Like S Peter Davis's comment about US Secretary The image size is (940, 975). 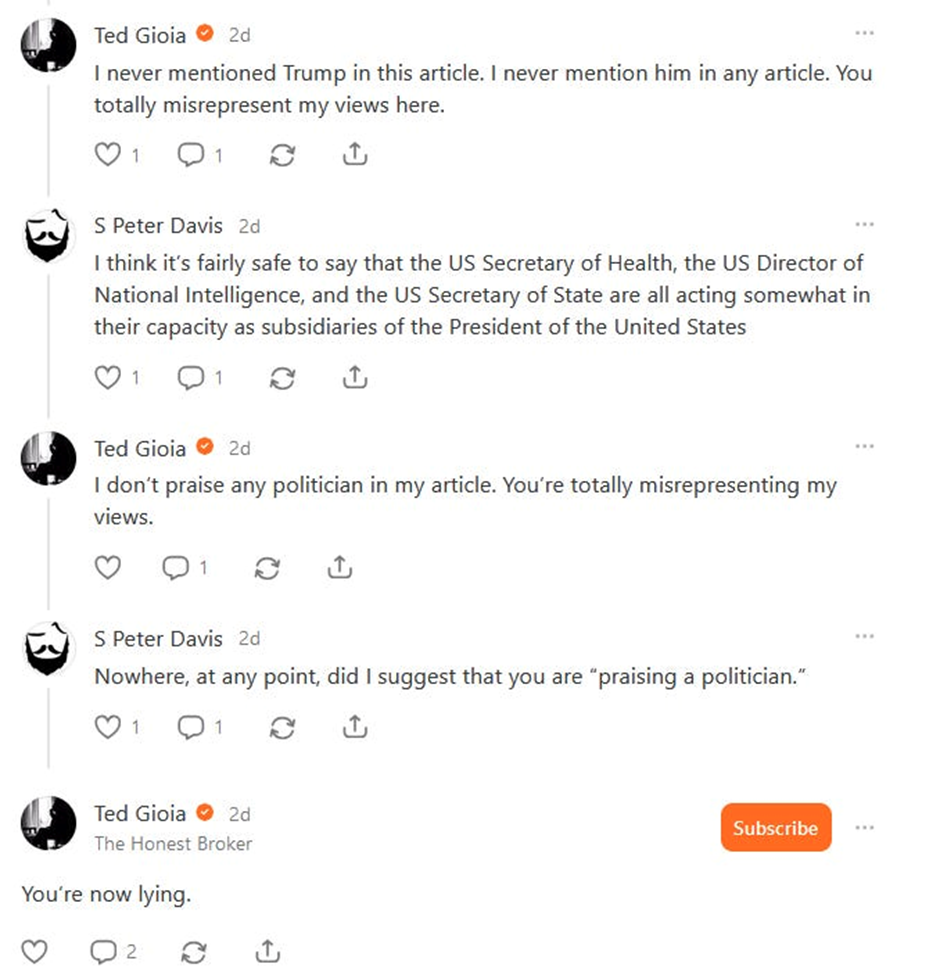click(107, 377)
